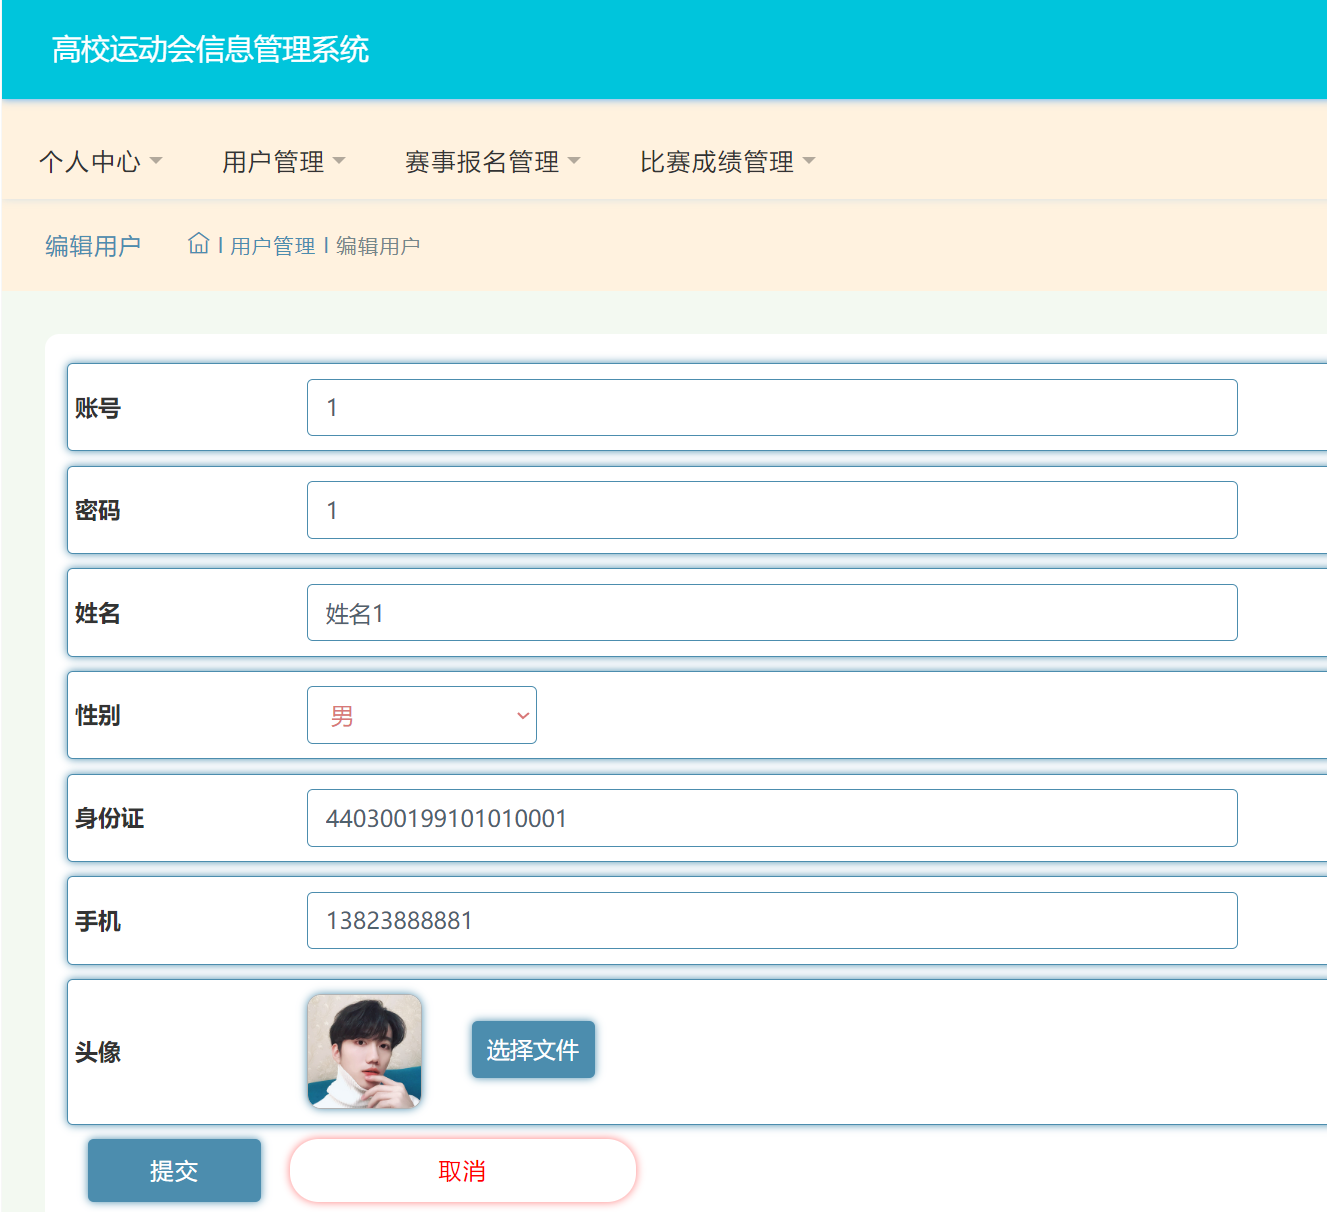
Task: Open the 用户管理 dropdown arrow
Action: (339, 160)
